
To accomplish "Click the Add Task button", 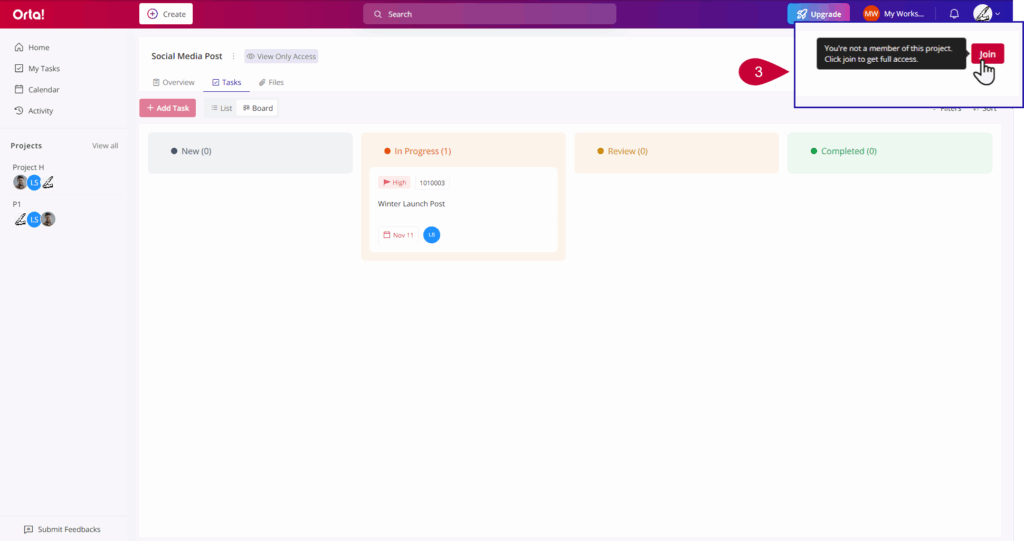I will 167,108.
